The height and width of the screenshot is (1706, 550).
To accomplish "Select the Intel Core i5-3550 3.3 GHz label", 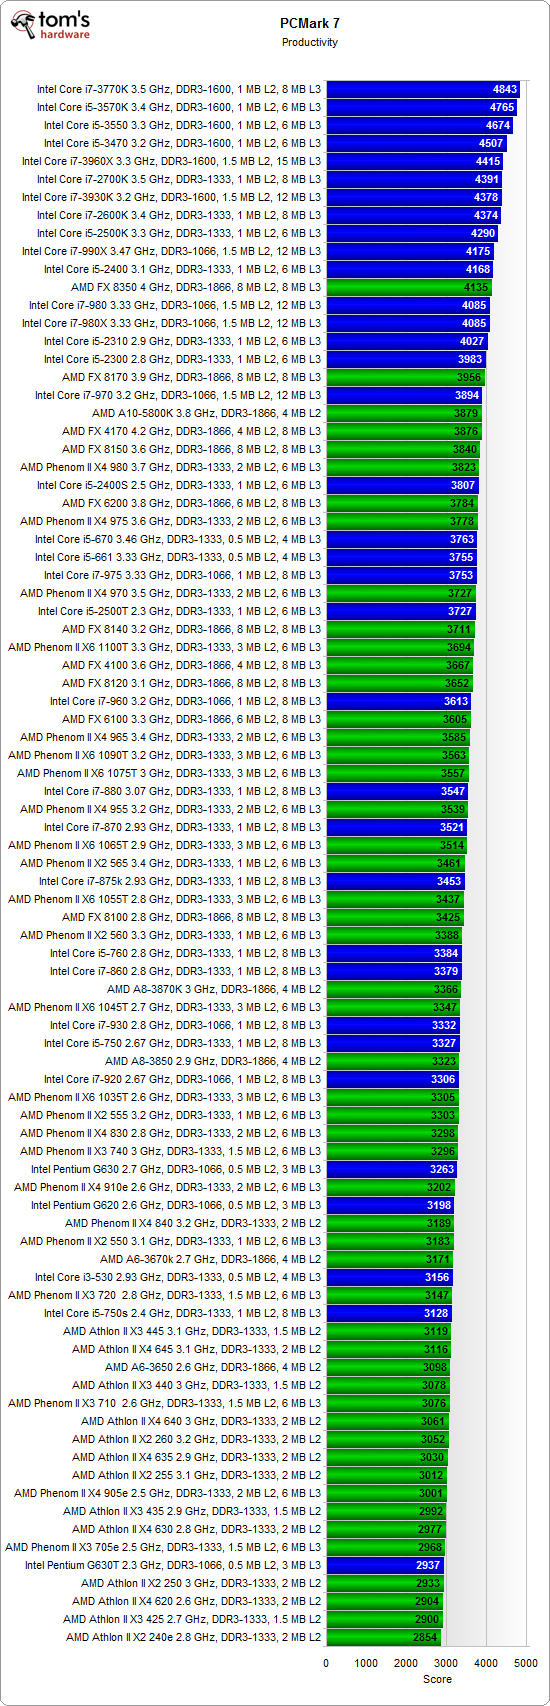I will click(x=182, y=125).
